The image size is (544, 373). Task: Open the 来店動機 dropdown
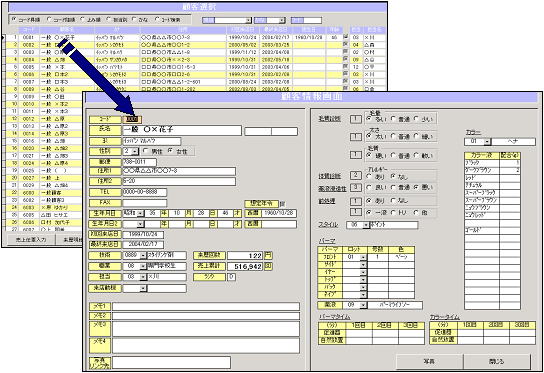tap(143, 288)
